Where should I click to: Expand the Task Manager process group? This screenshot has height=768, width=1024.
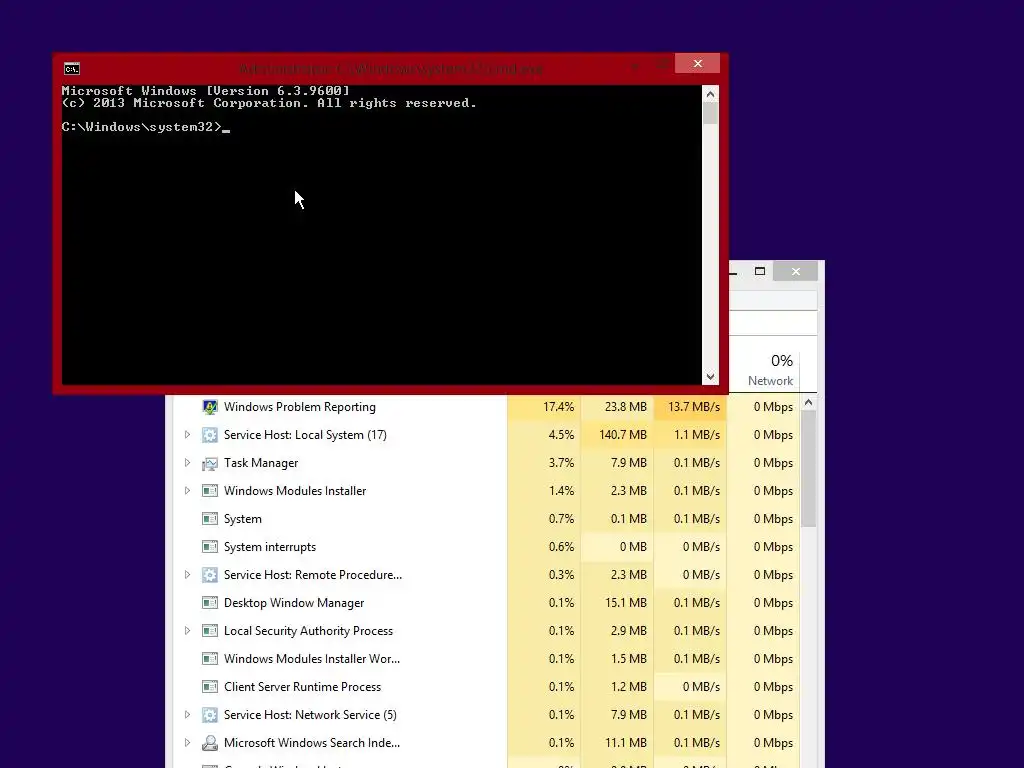(187, 463)
